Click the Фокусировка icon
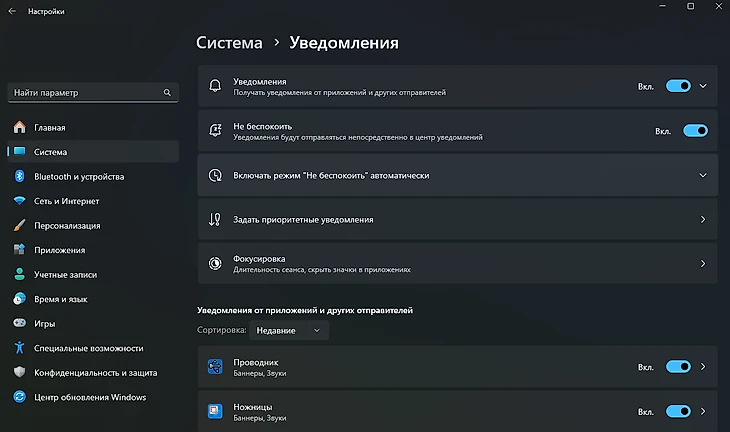 pos(215,263)
